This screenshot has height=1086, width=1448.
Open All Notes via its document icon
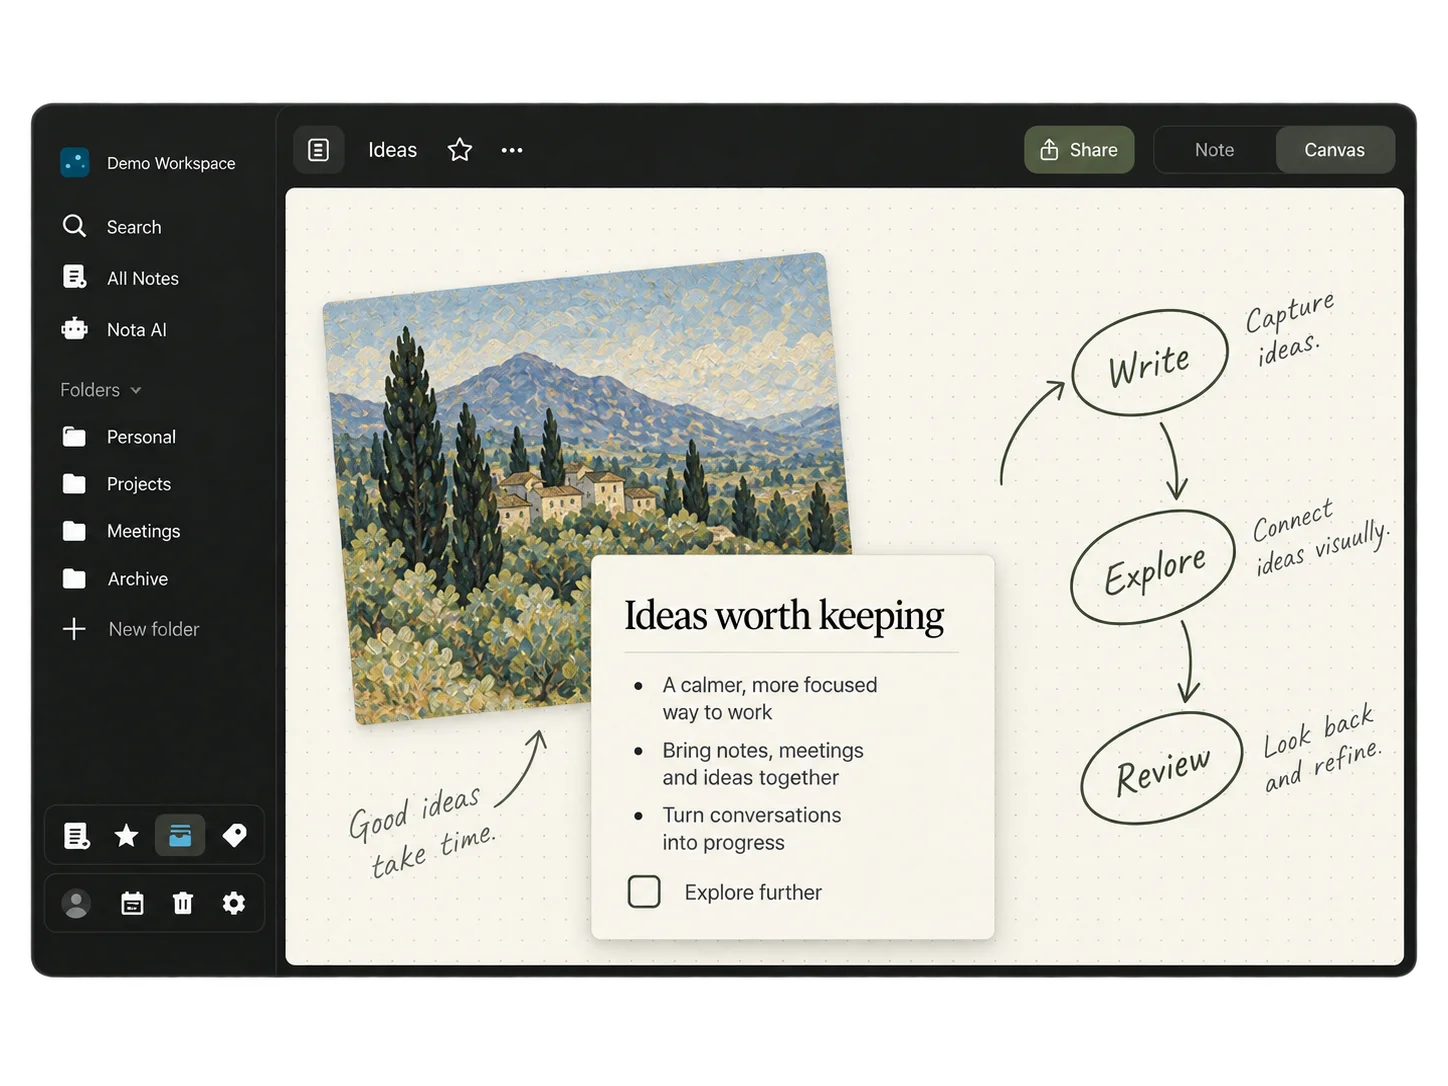pyautogui.click(x=75, y=277)
